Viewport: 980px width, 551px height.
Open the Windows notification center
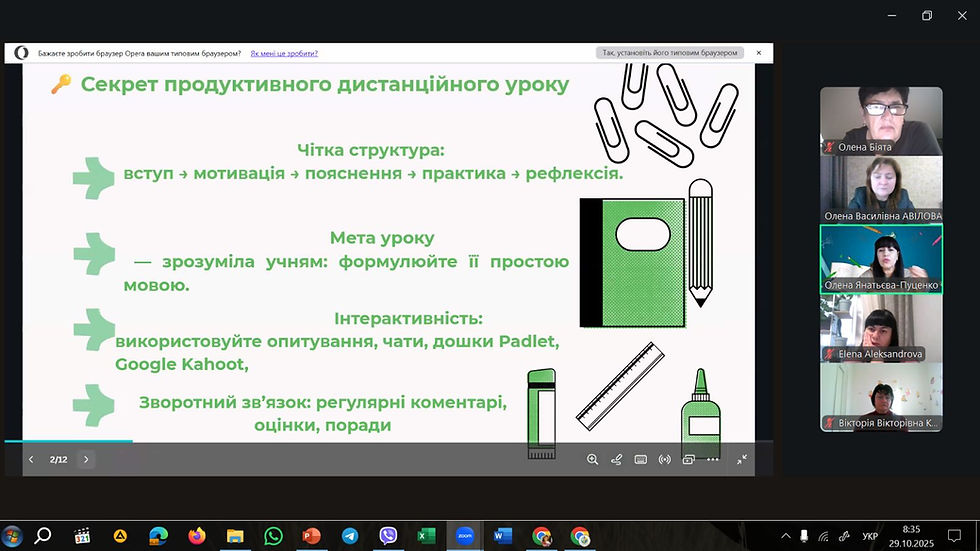(x=954, y=536)
